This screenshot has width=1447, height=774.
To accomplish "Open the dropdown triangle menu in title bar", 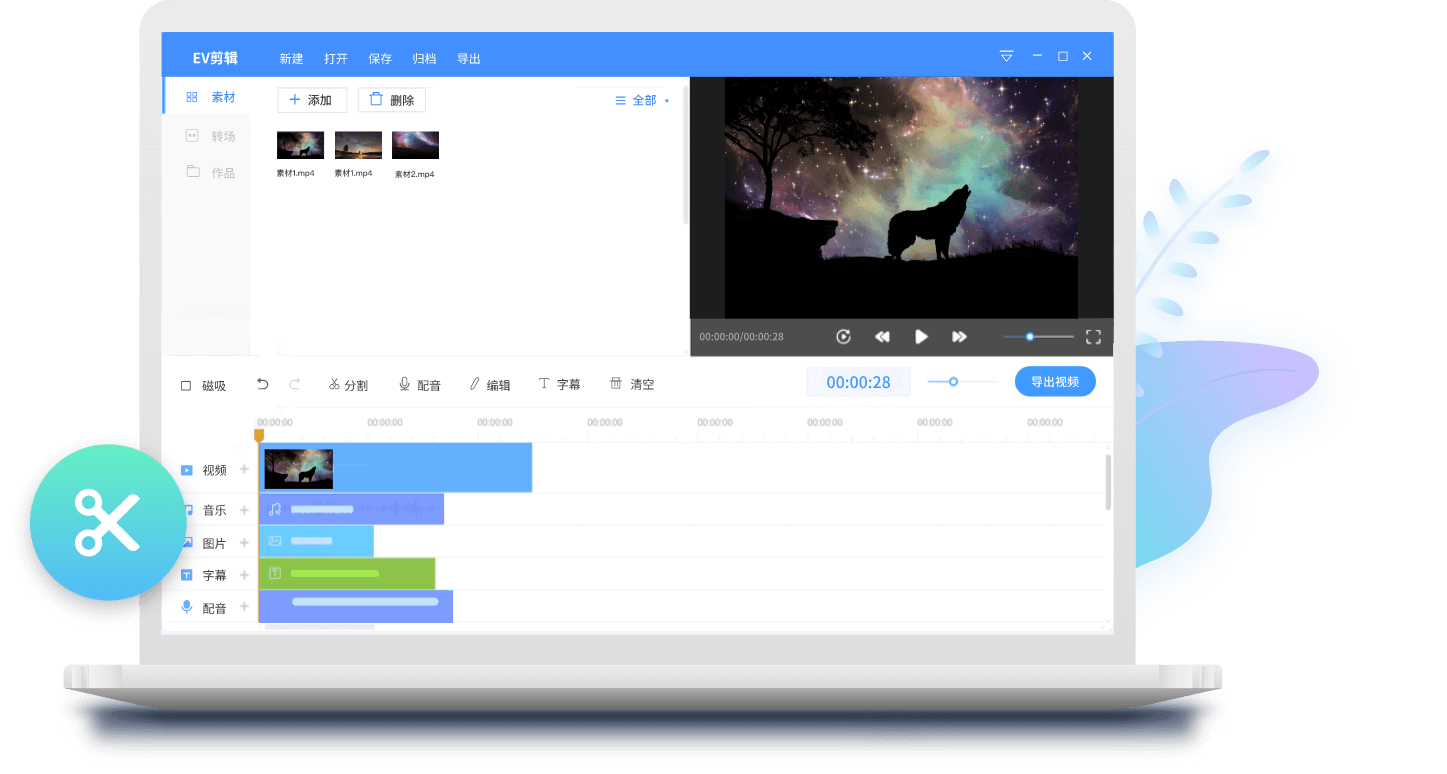I will click(1006, 56).
